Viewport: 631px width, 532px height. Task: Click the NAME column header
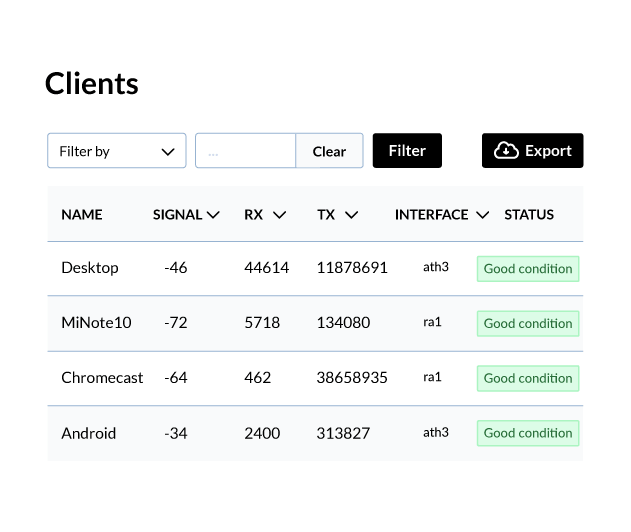pos(82,214)
